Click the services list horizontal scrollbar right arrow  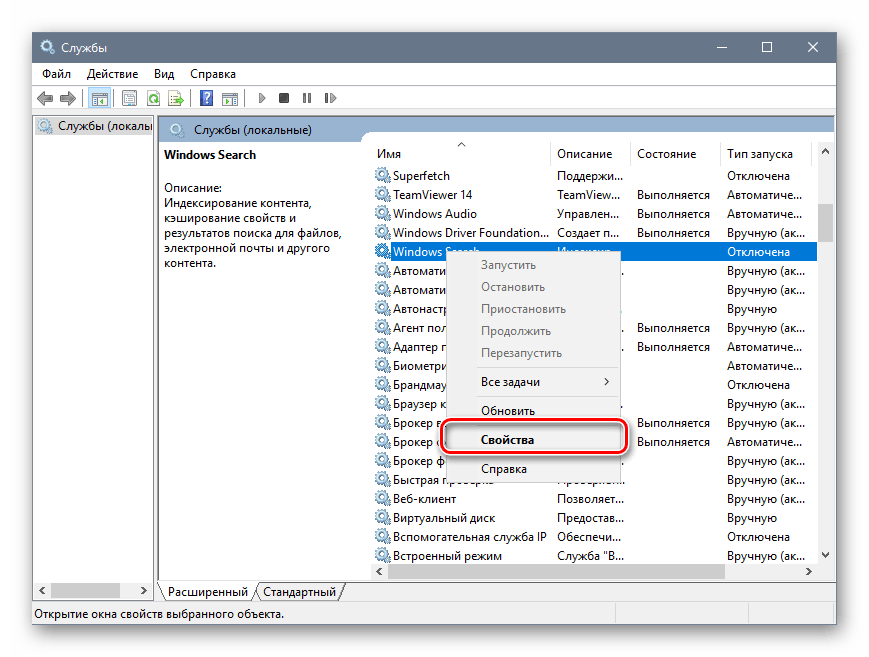point(809,571)
